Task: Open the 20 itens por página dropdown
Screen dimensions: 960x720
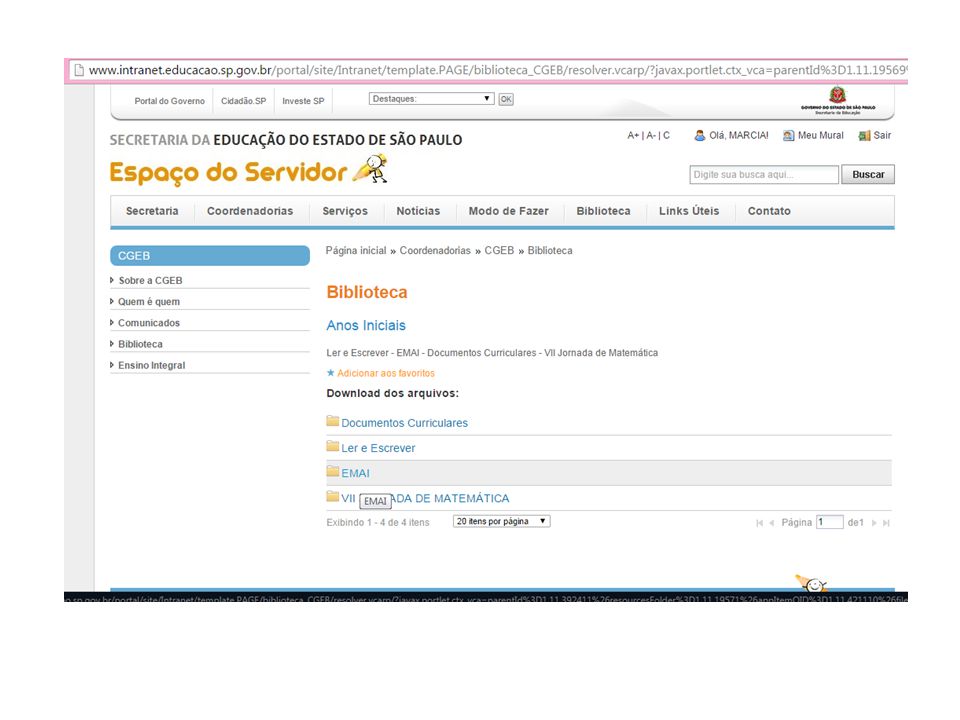Action: click(x=501, y=521)
